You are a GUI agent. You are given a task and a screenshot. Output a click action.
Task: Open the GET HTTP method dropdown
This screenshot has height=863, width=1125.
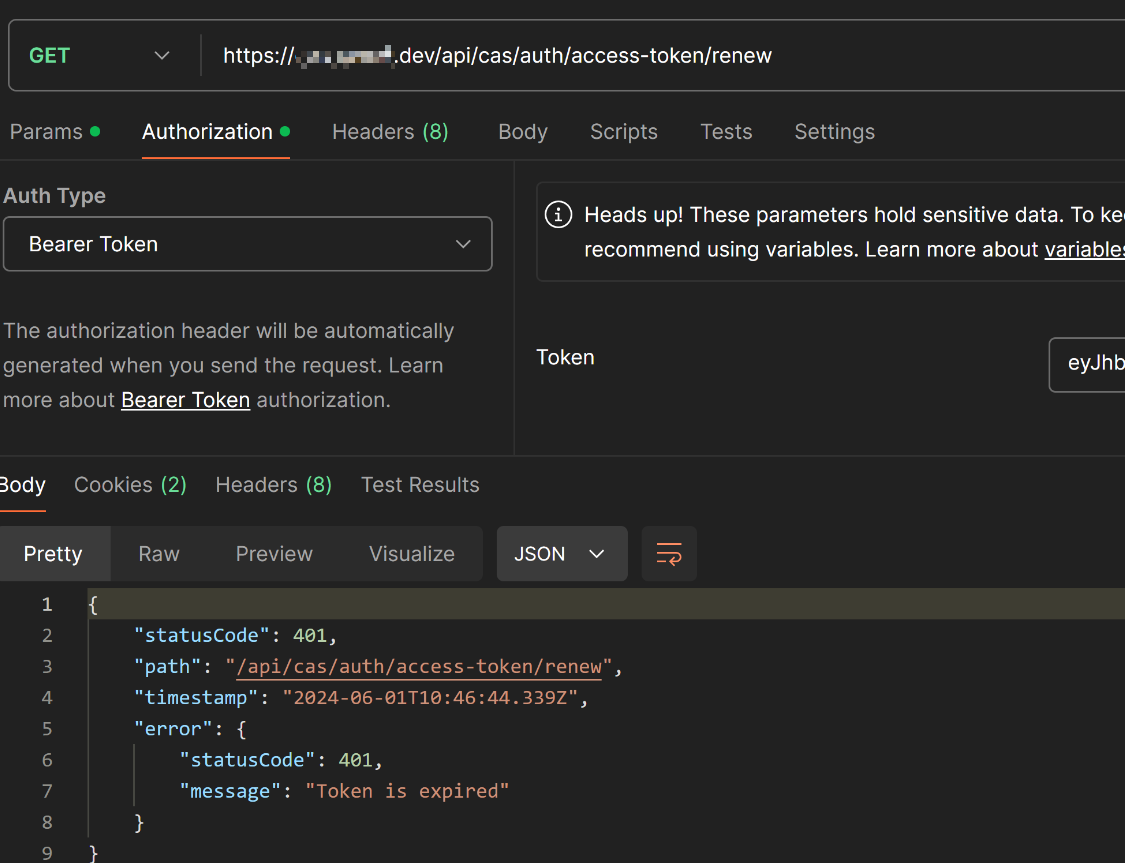point(100,55)
